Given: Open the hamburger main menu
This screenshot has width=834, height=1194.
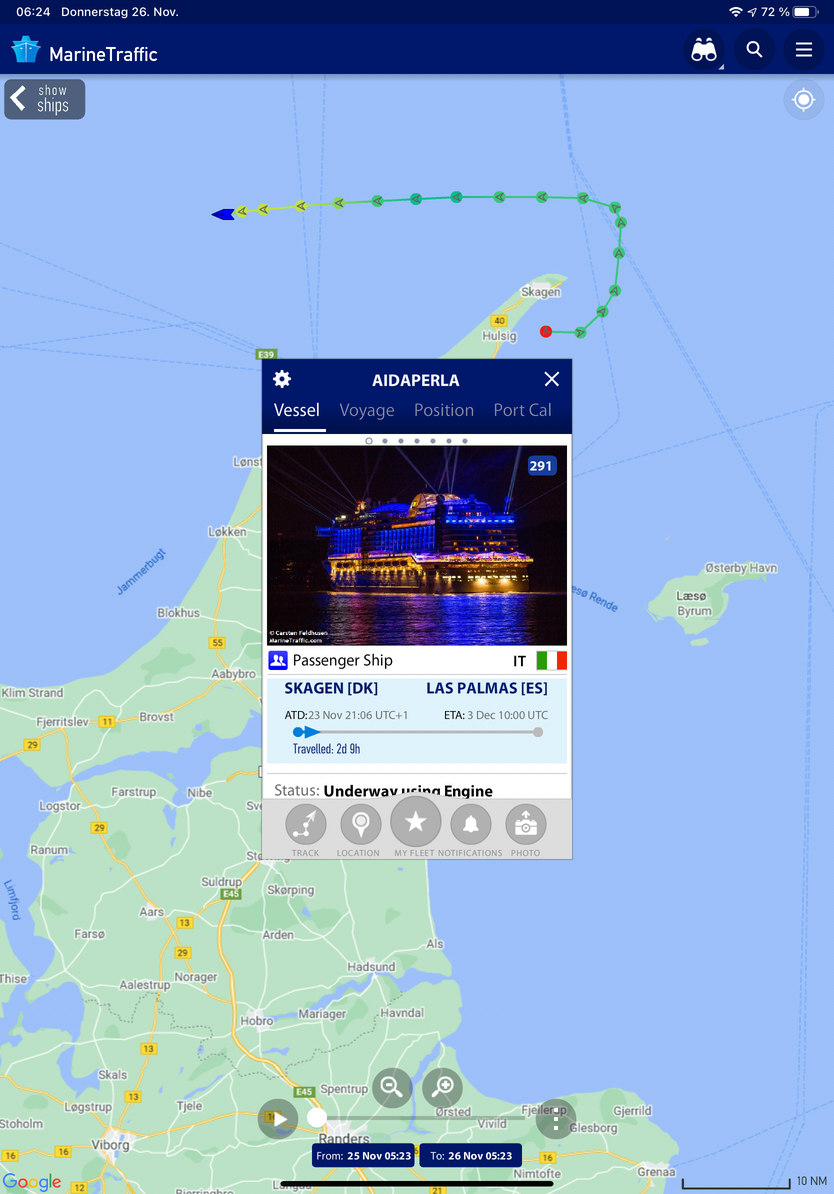Looking at the screenshot, I should coord(804,49).
